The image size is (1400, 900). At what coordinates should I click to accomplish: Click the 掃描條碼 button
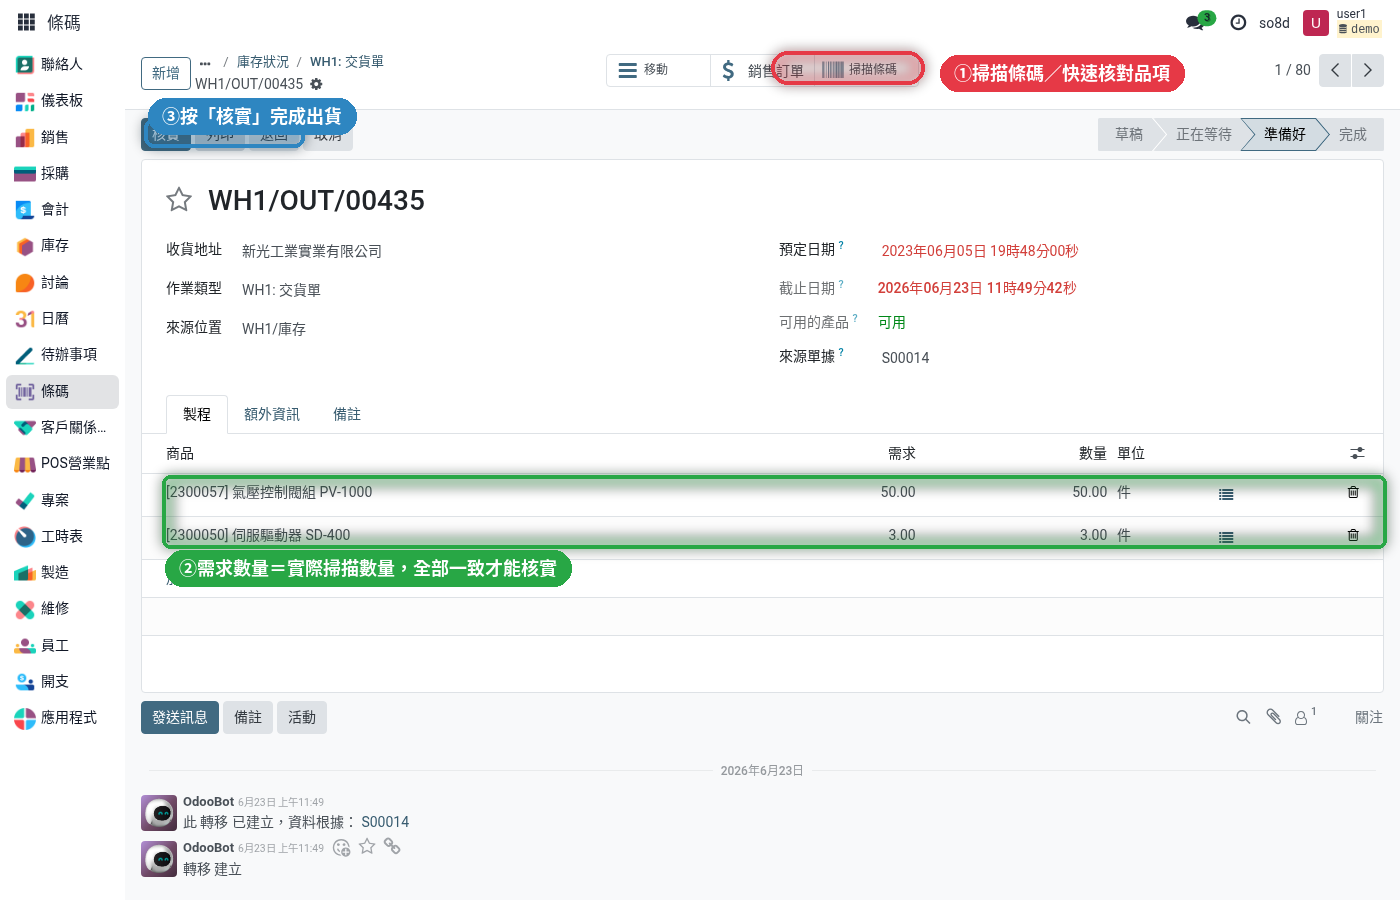pyautogui.click(x=860, y=69)
